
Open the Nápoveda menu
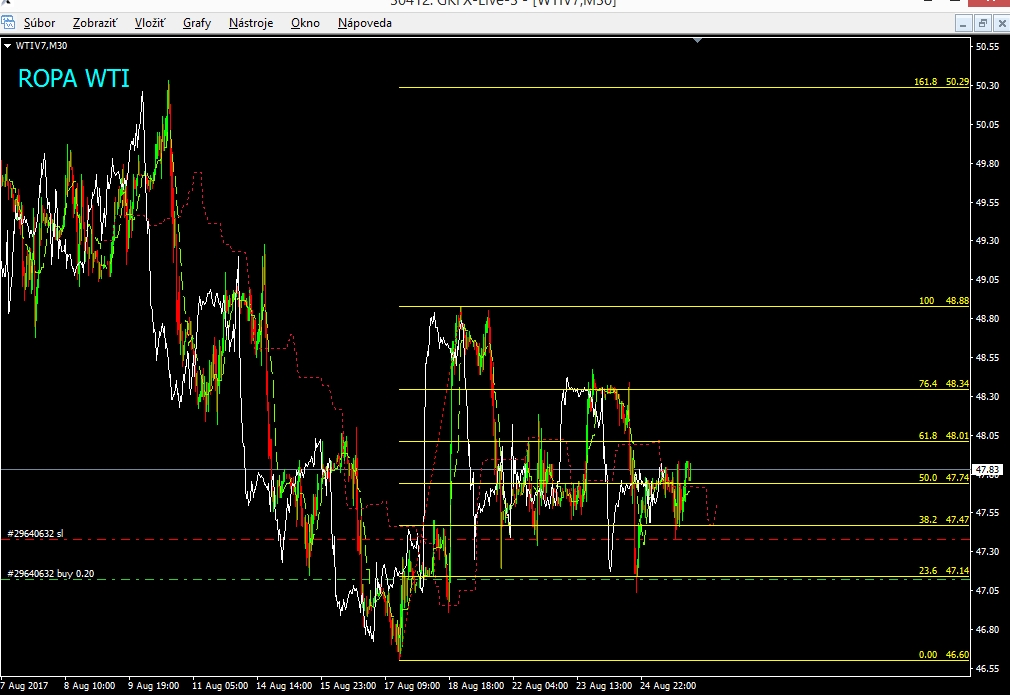[365, 23]
